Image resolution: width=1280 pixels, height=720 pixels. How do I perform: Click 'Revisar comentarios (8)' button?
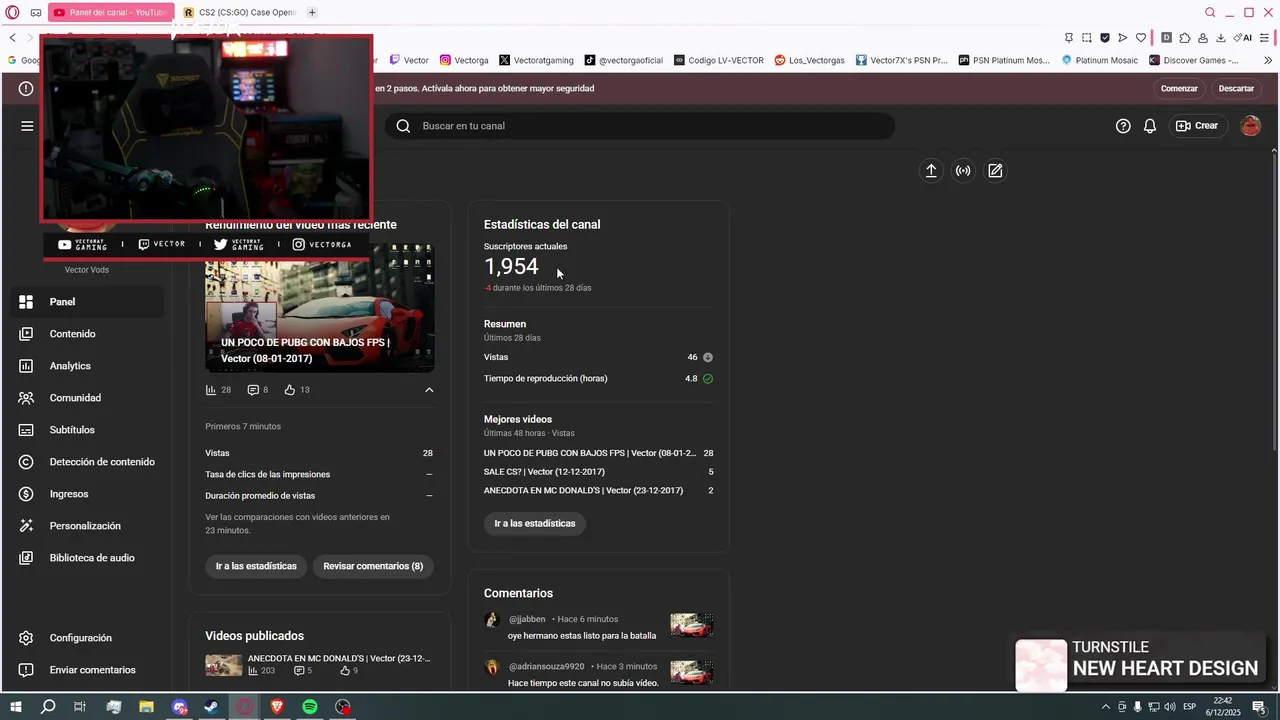(373, 566)
